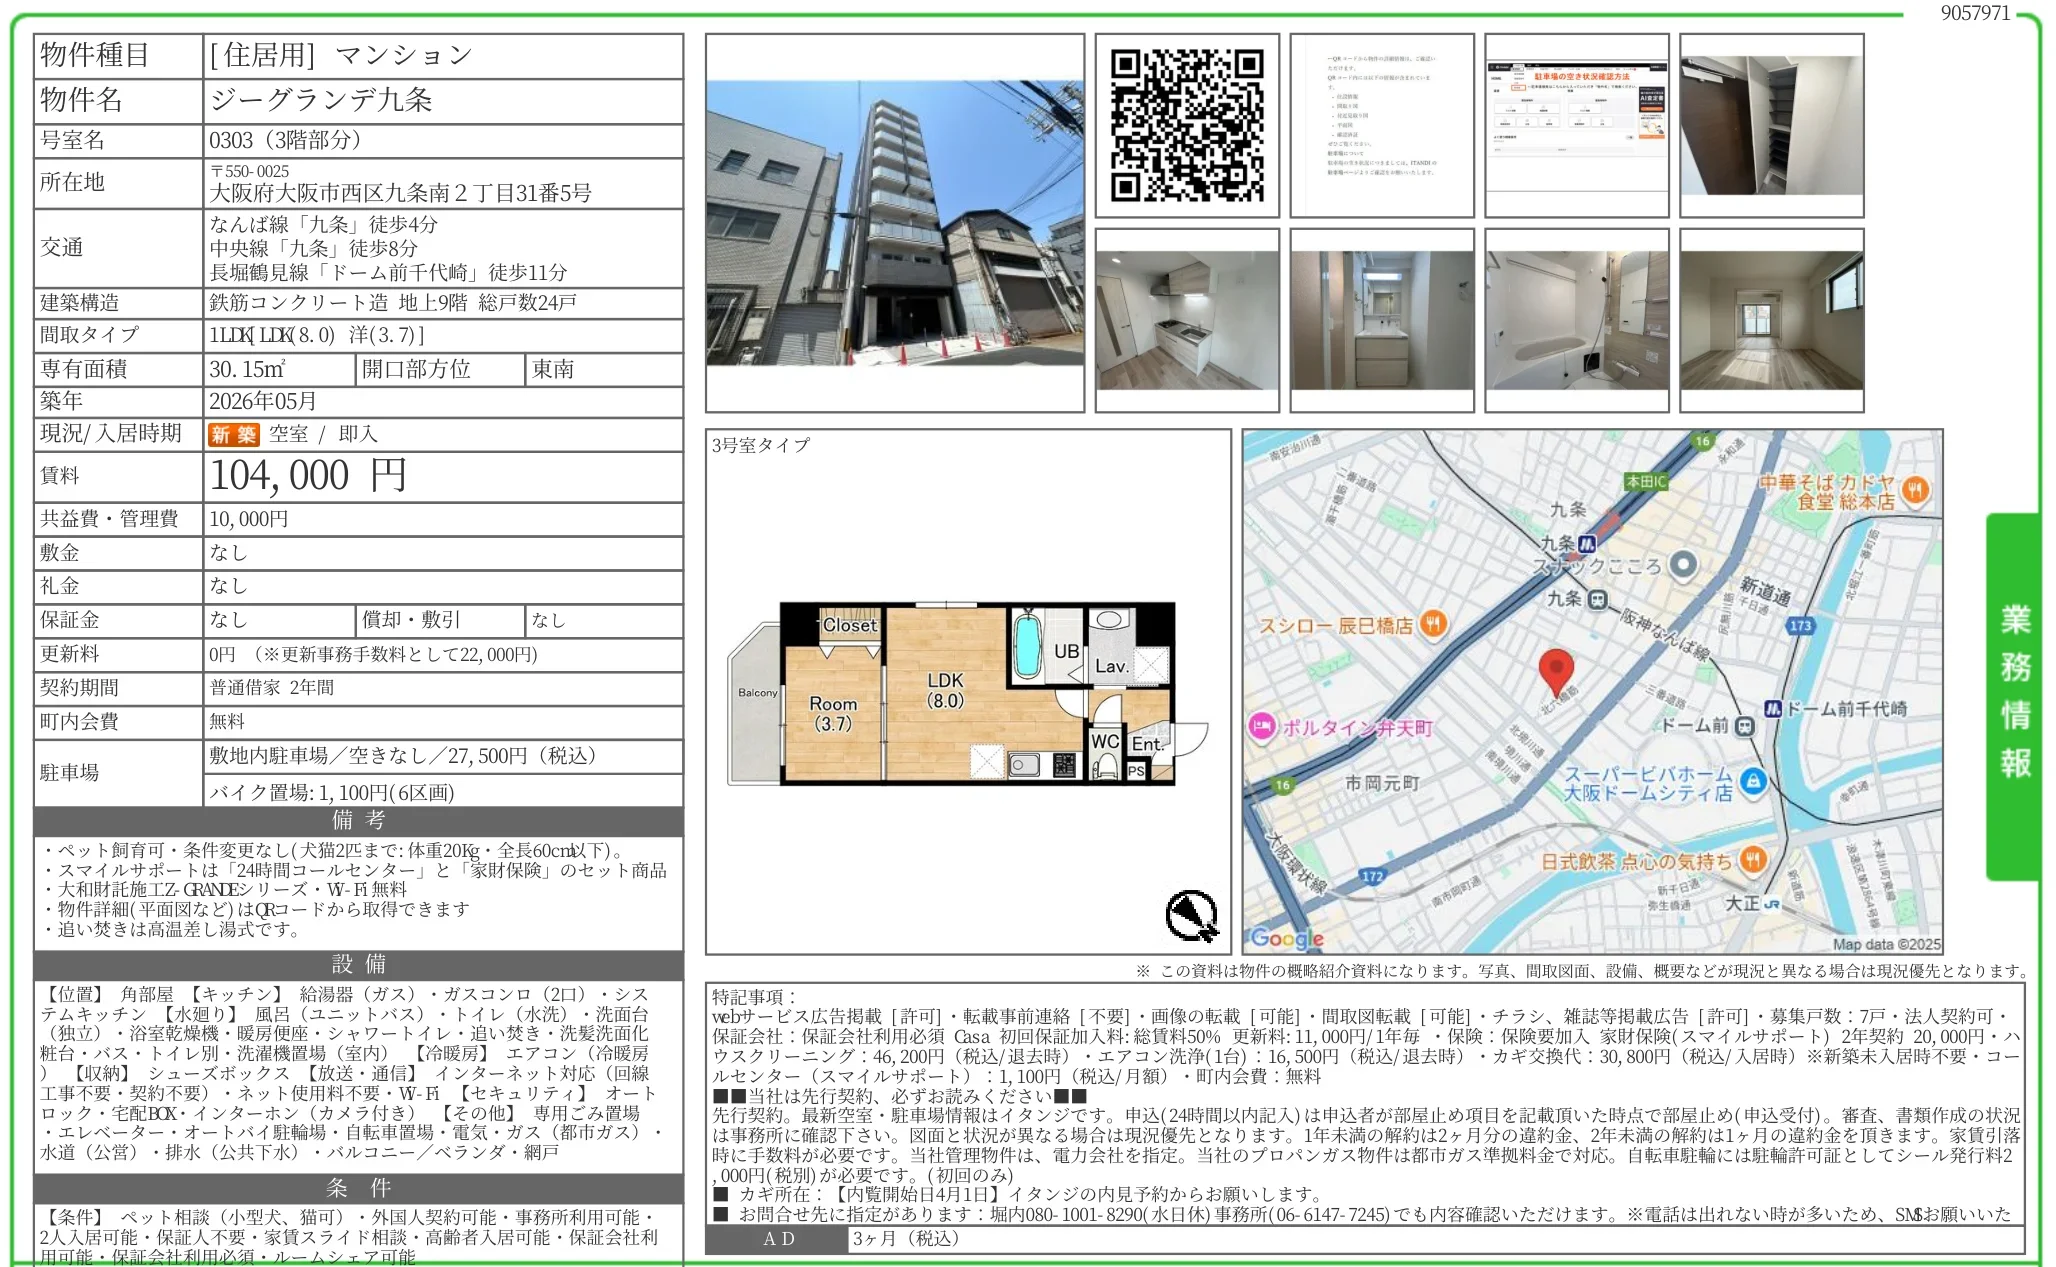The height and width of the screenshot is (1267, 2056).
Task: Click the north compass icon on floor plan
Action: (x=1192, y=916)
